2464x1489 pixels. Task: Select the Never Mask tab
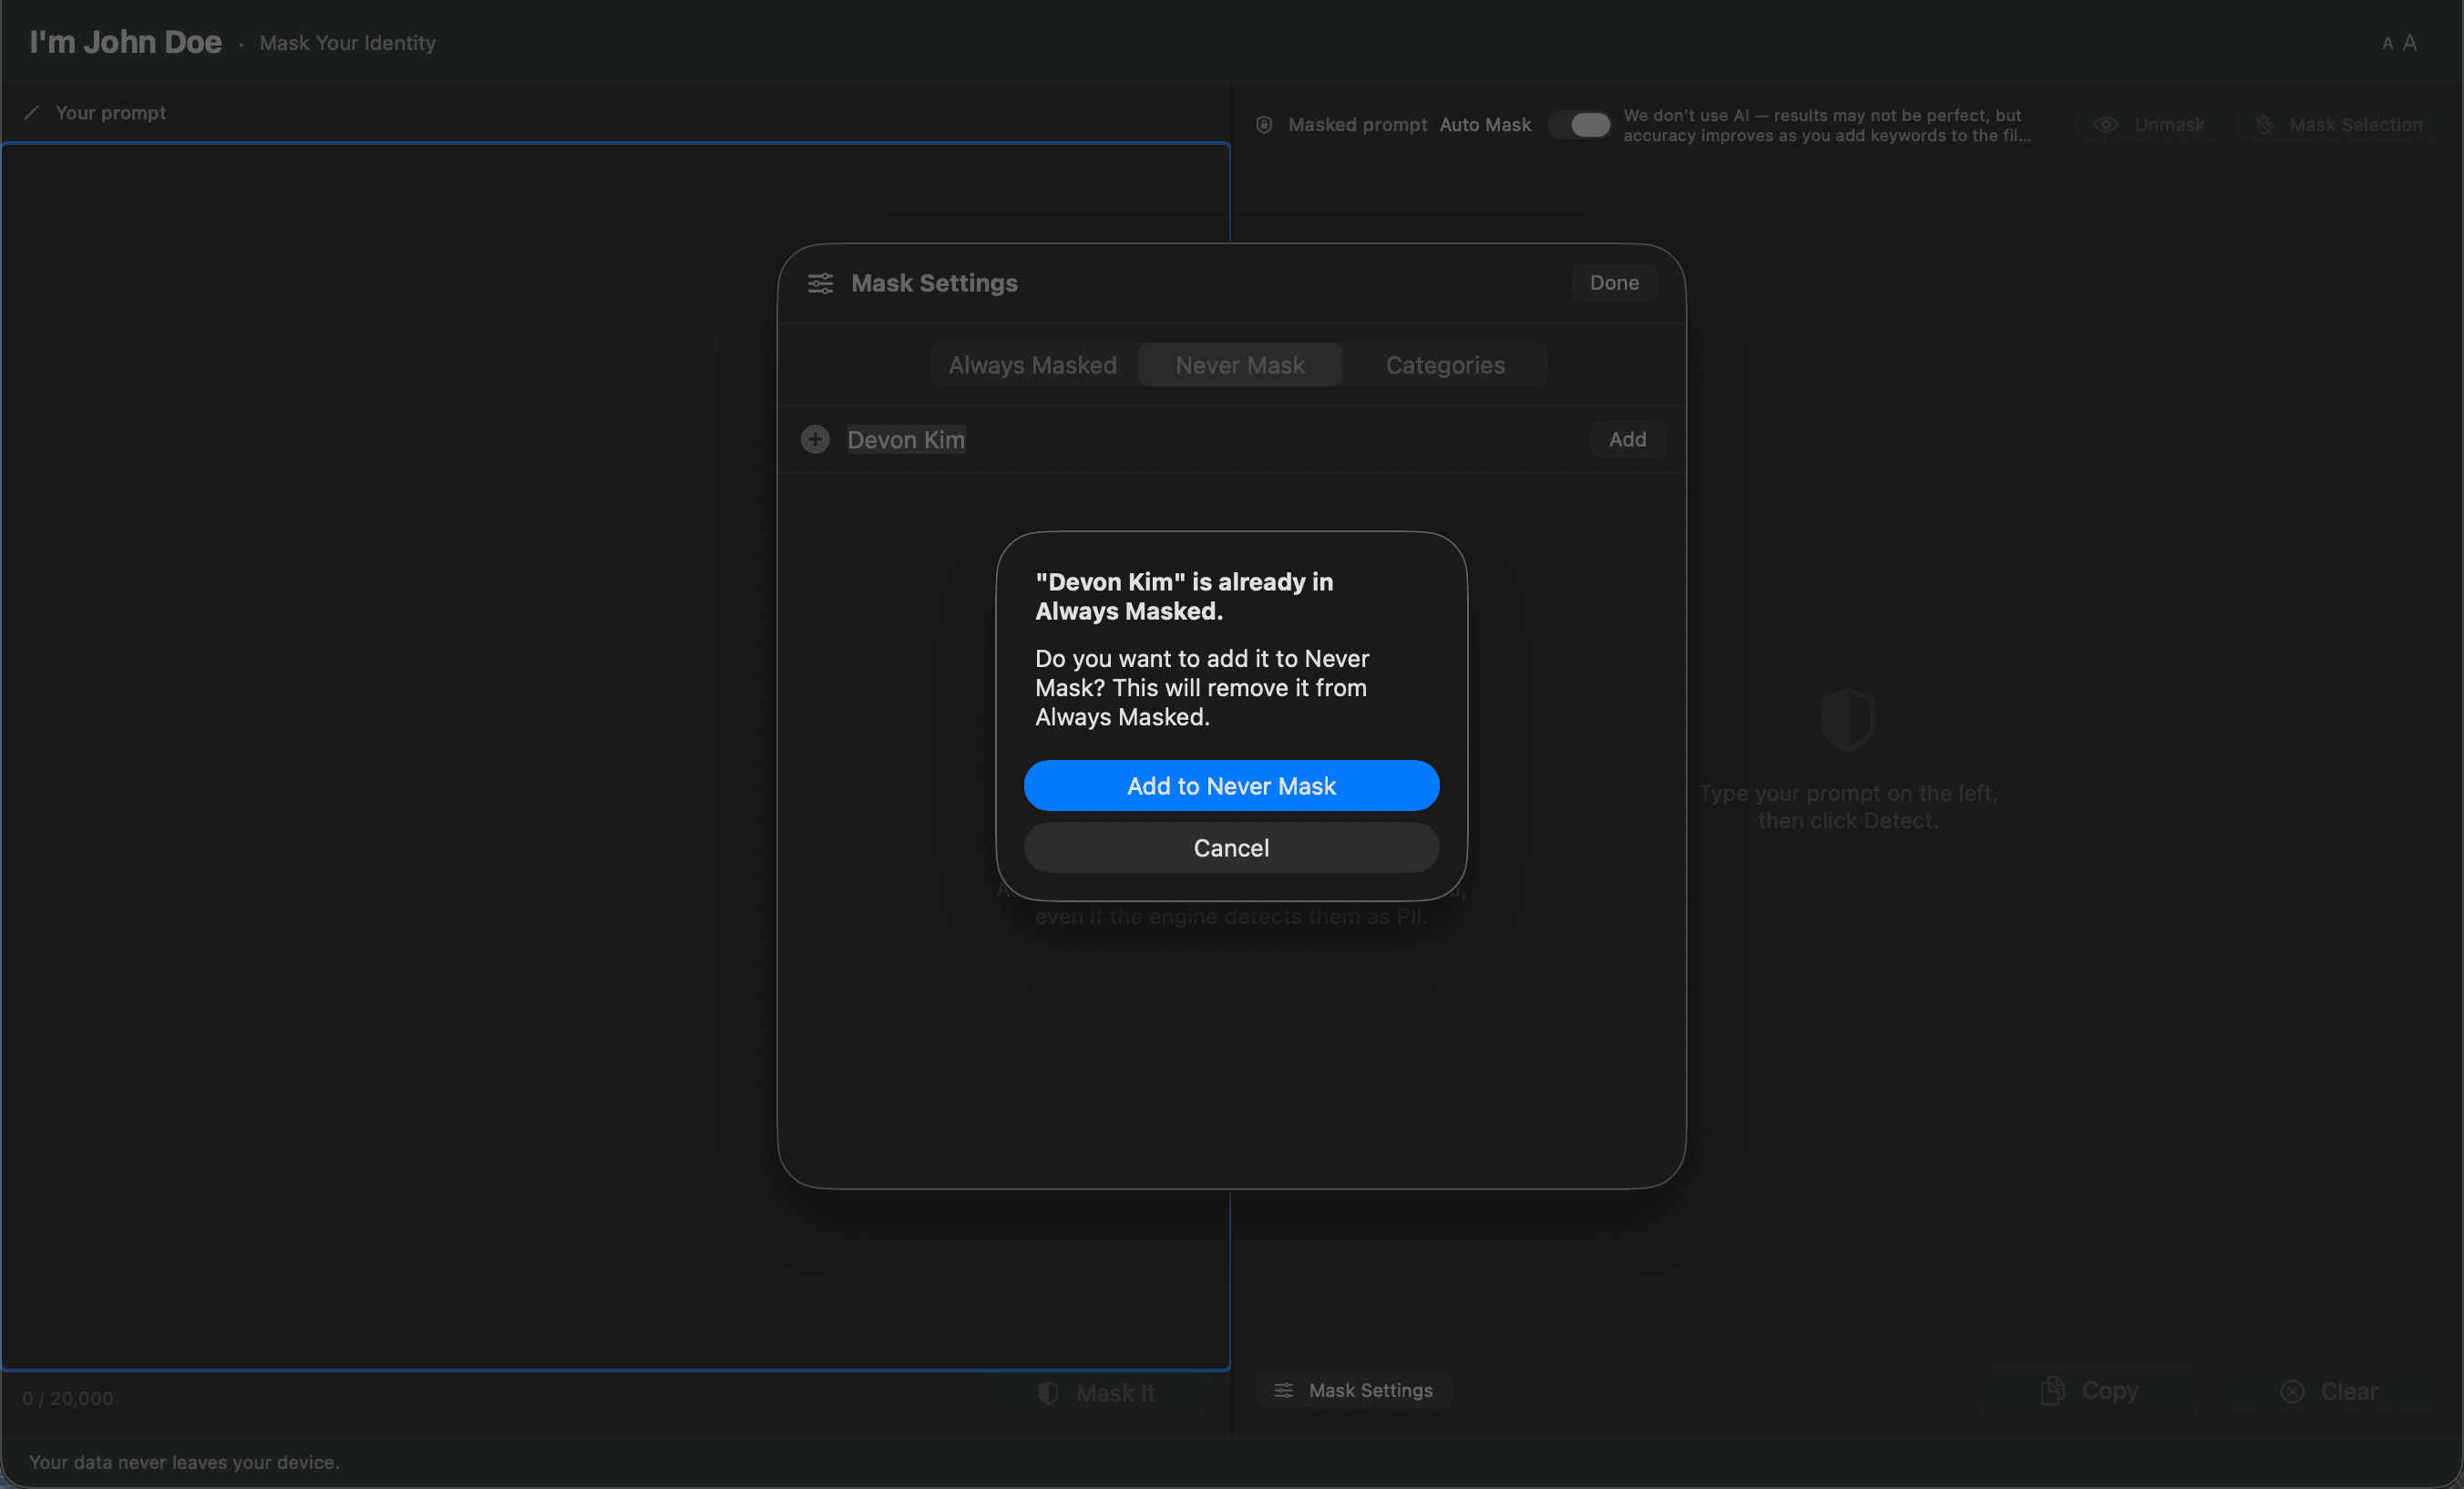click(1239, 364)
